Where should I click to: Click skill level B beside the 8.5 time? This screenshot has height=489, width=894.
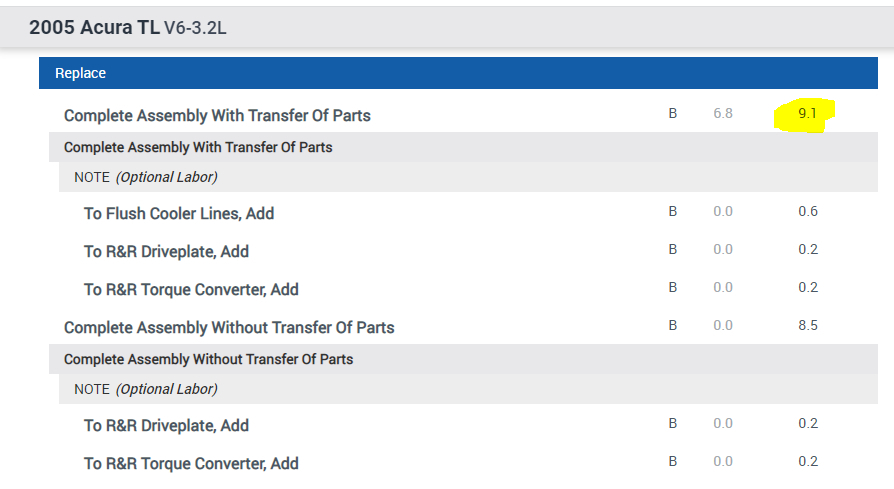click(673, 326)
